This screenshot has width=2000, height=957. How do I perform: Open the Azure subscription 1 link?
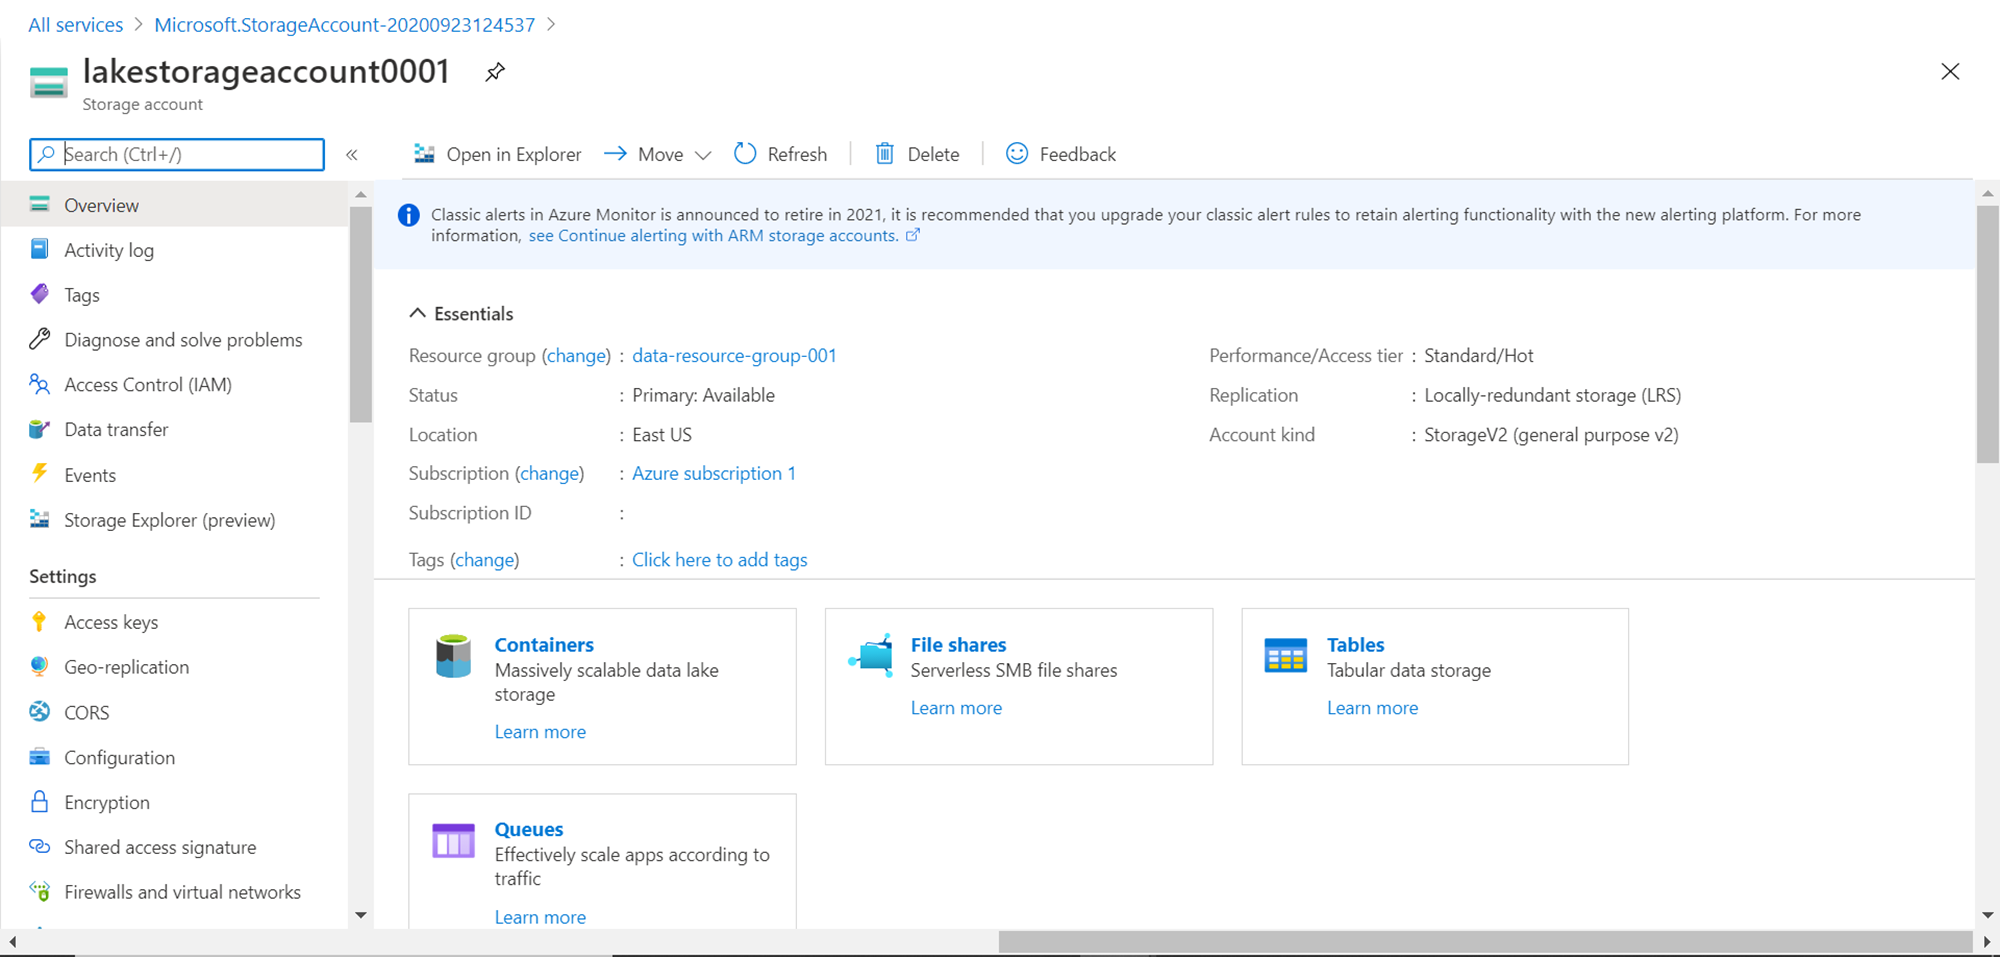pyautogui.click(x=713, y=474)
